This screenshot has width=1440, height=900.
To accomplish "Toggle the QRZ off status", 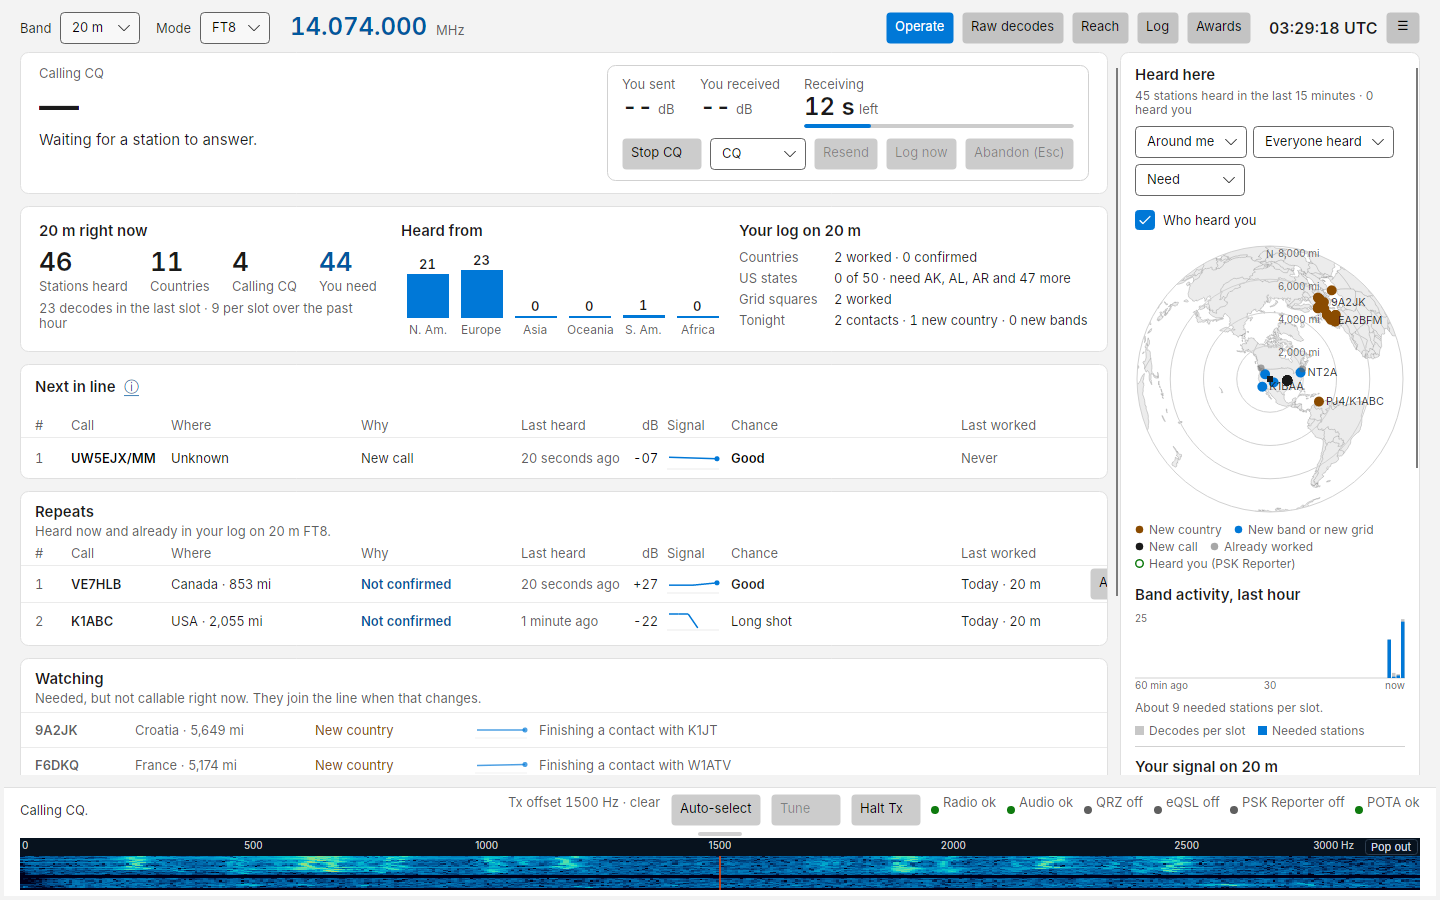I will pos(1113,803).
